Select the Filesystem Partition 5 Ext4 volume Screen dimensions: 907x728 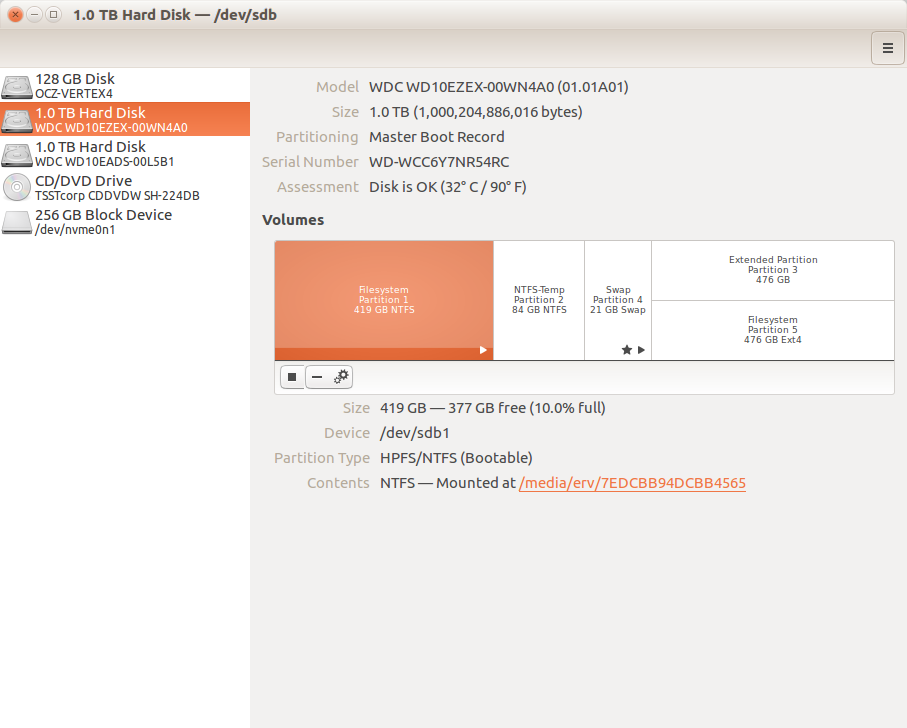point(773,330)
